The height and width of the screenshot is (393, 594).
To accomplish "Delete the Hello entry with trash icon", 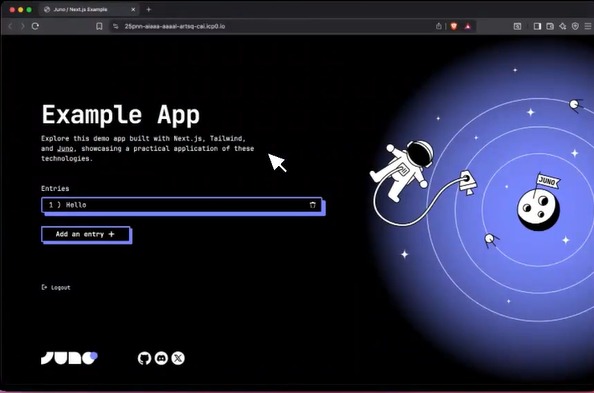I will tap(313, 205).
